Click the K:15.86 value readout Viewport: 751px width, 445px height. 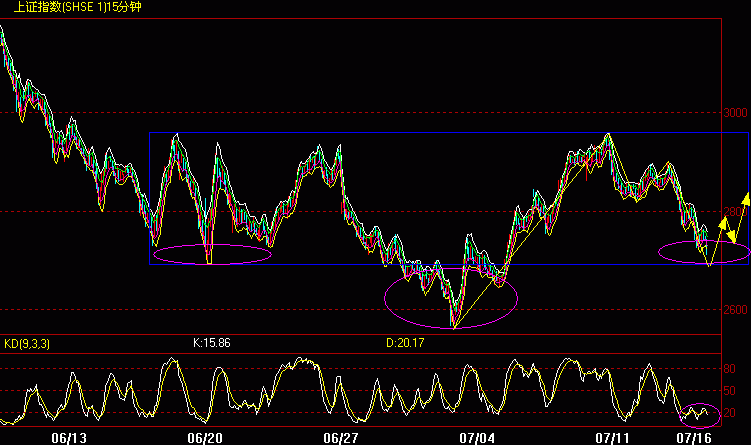coord(212,343)
